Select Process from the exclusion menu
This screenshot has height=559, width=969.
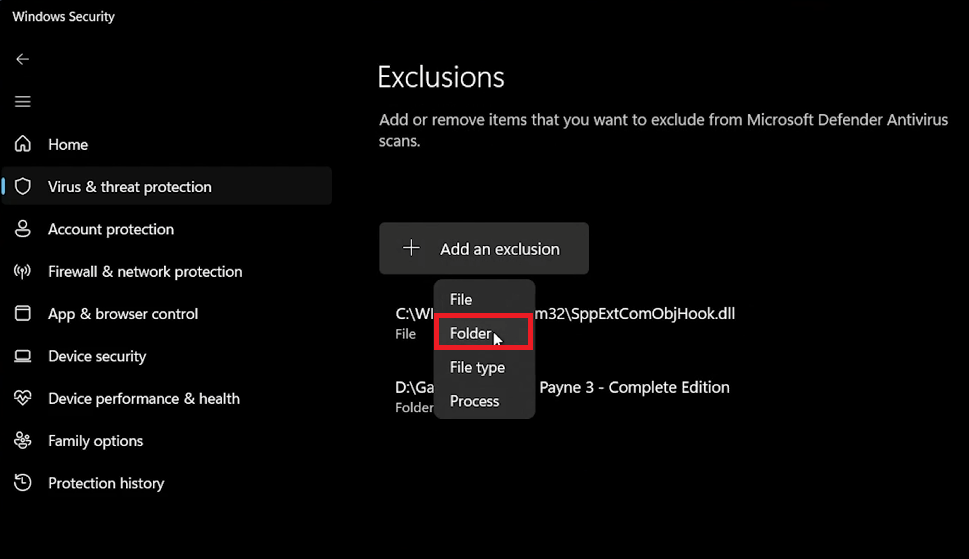point(474,401)
